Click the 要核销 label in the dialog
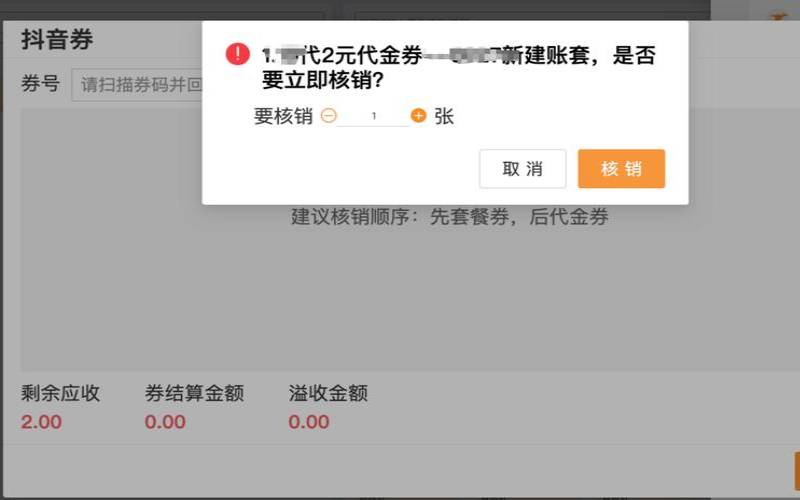The width and height of the screenshot is (800, 500). coord(283,116)
